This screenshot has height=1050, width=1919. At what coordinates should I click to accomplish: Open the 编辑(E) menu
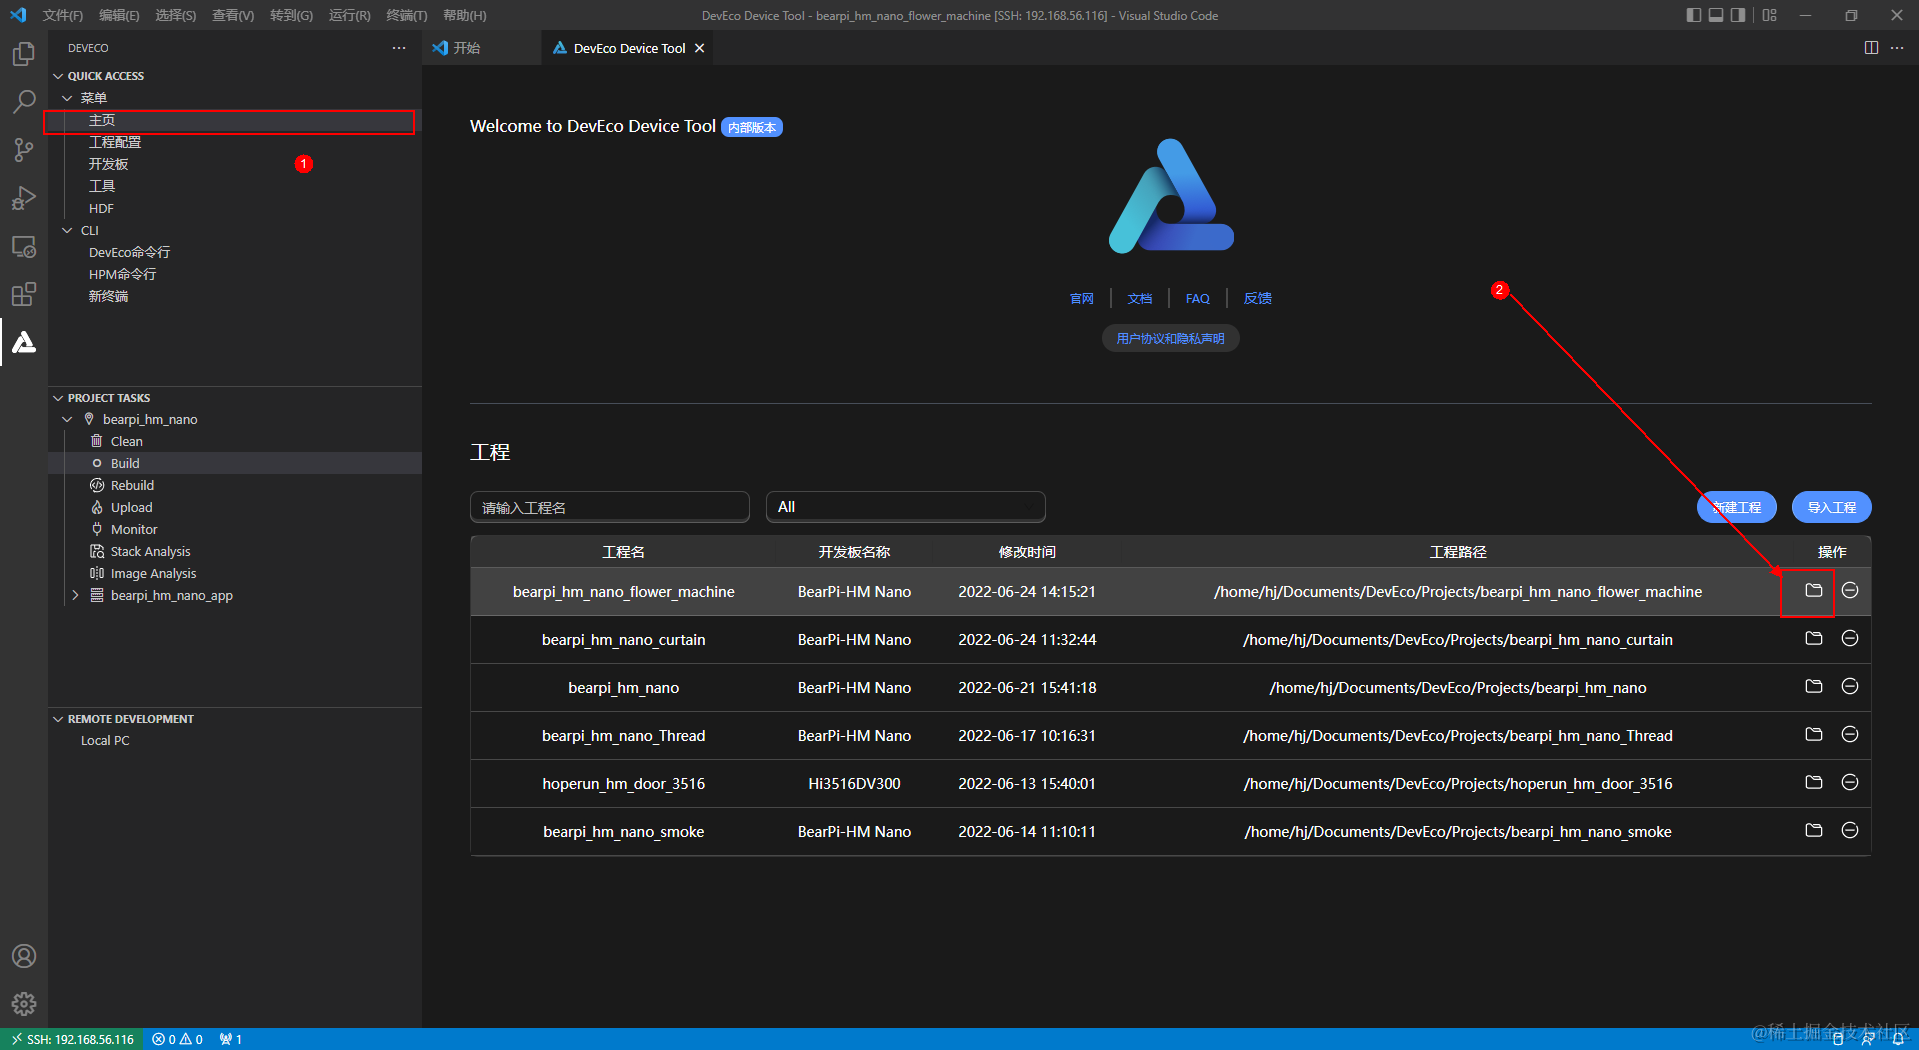click(119, 15)
